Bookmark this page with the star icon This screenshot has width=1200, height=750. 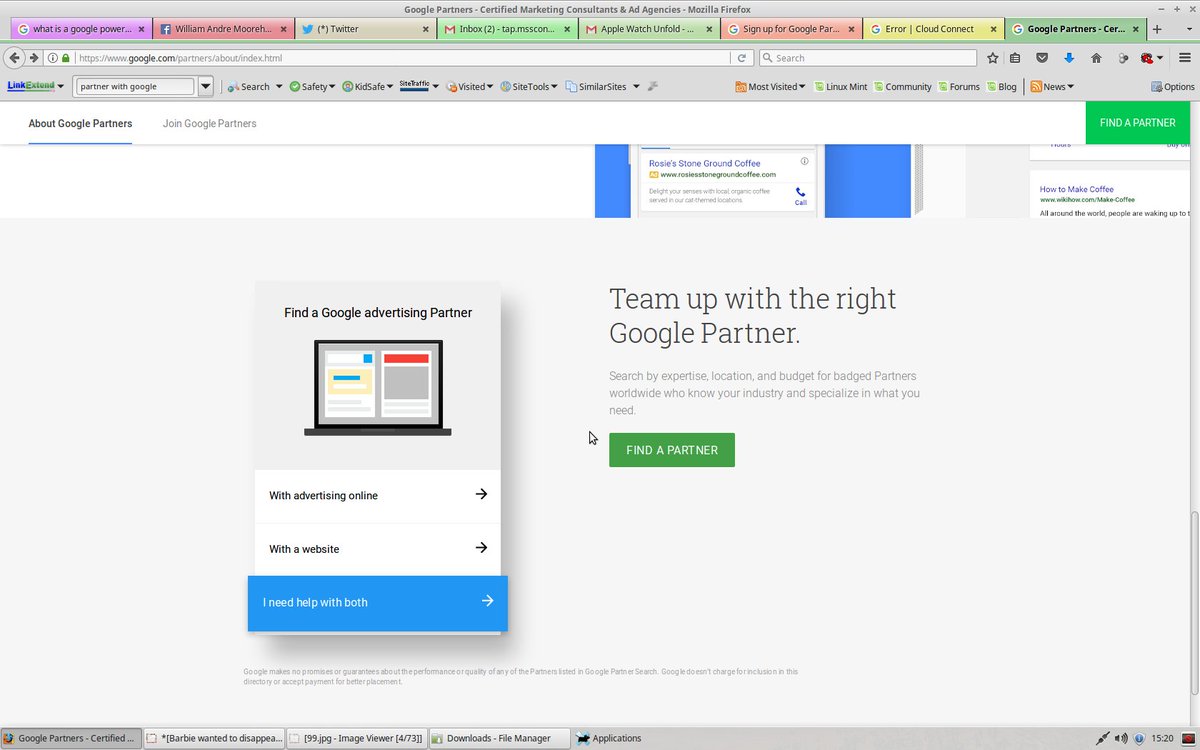point(992,58)
